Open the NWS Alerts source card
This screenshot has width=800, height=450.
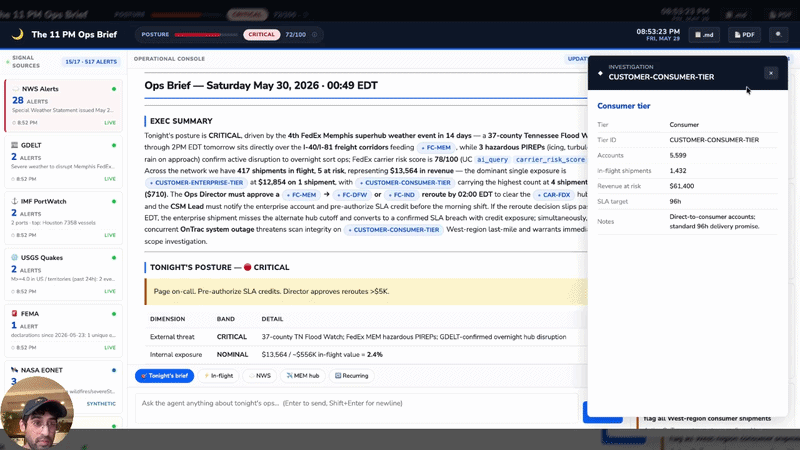point(63,105)
